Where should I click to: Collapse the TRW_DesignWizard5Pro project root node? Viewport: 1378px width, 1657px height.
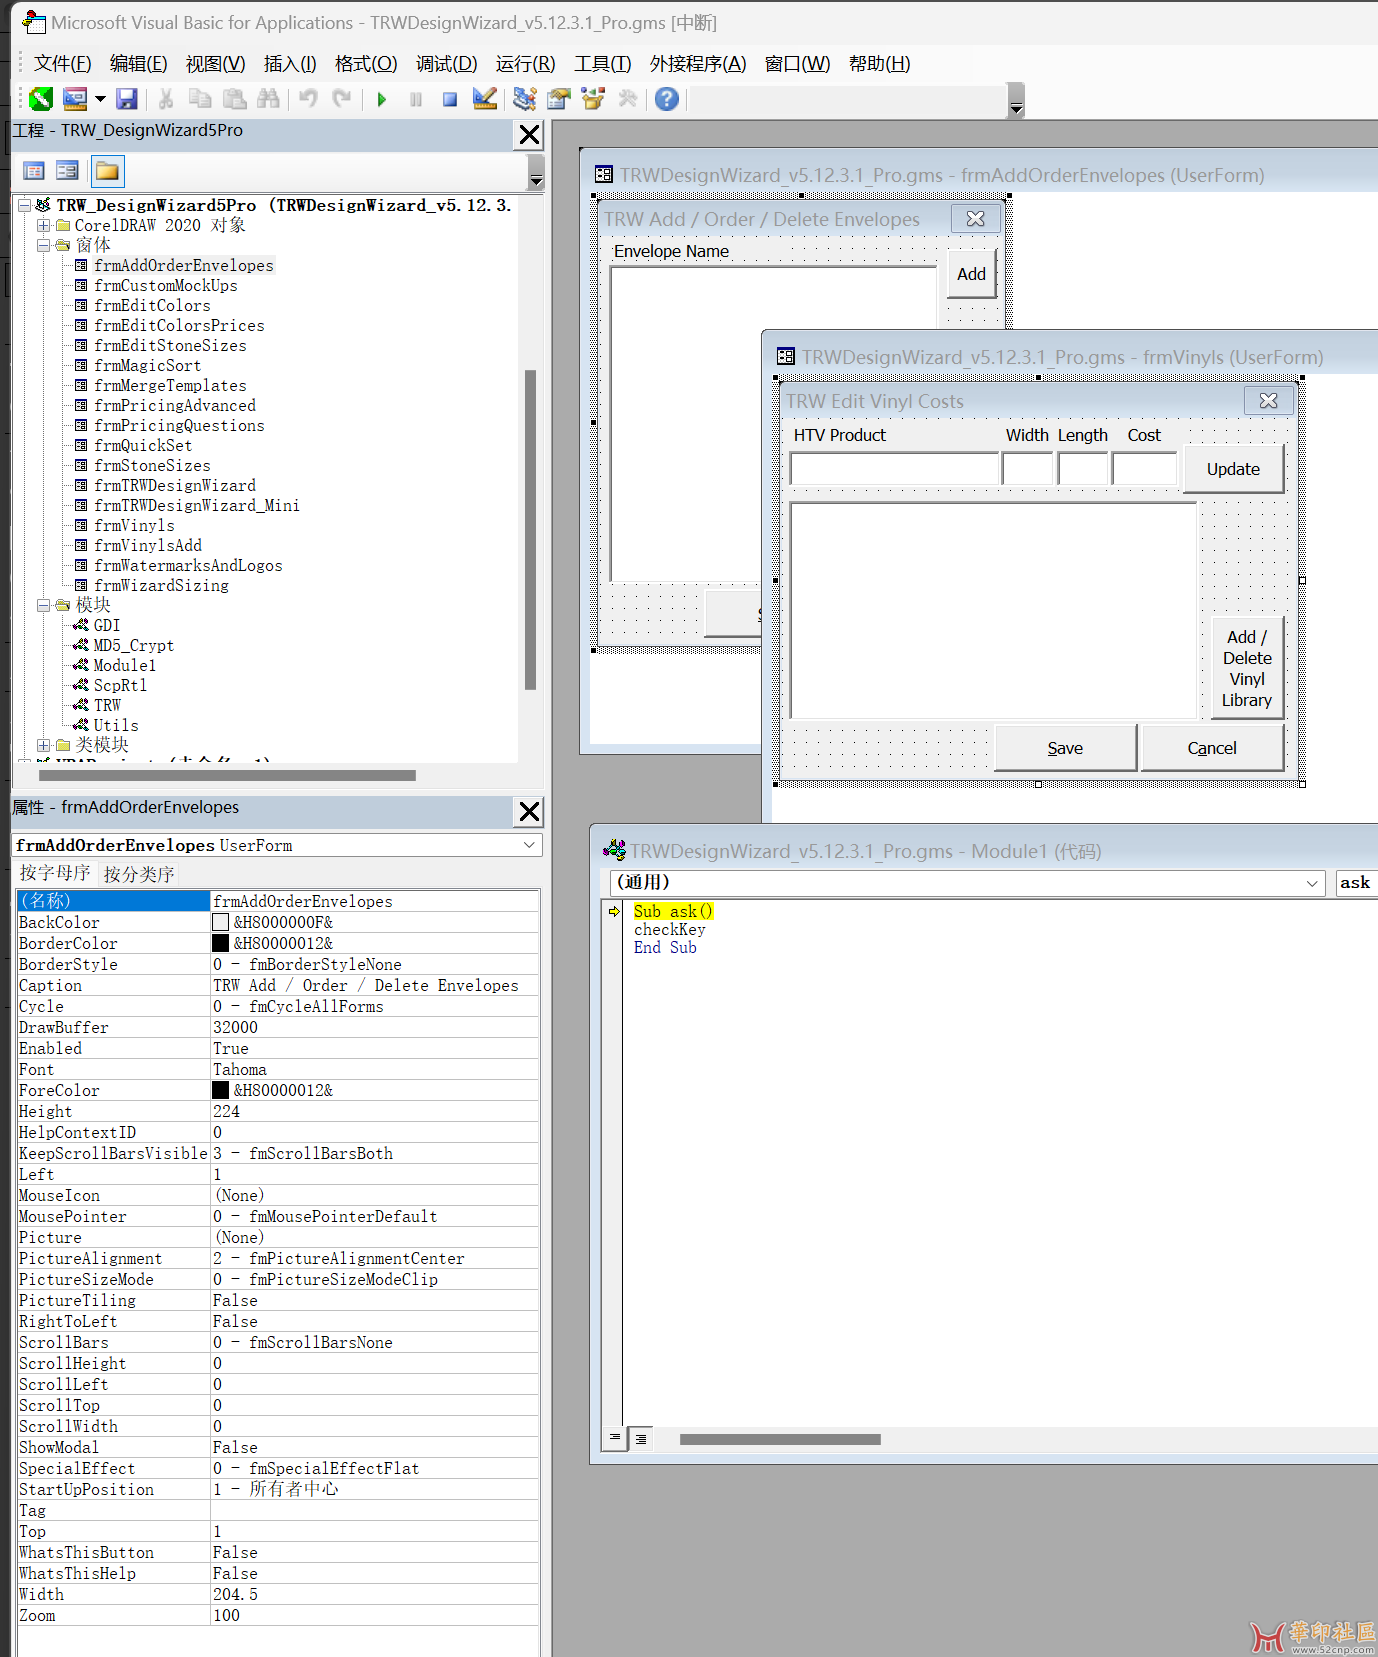click(x=24, y=205)
